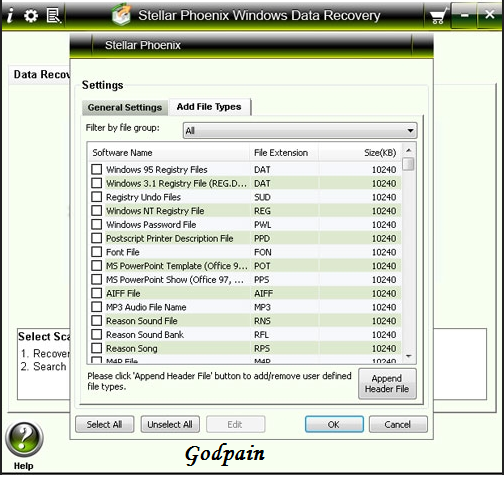Open the log report icon in title bar
Image resolution: width=504 pixels, height=479 pixels.
[53, 16]
